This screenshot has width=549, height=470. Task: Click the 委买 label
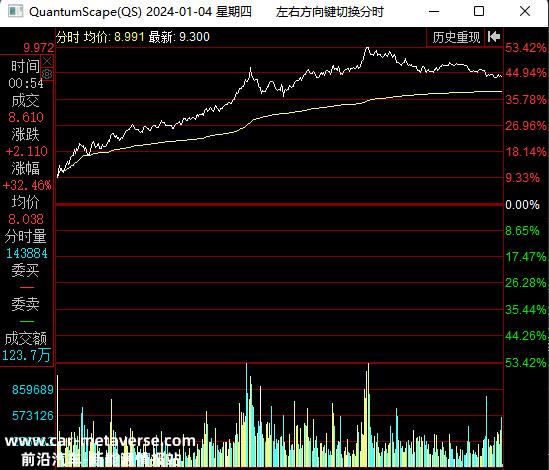pos(25,271)
